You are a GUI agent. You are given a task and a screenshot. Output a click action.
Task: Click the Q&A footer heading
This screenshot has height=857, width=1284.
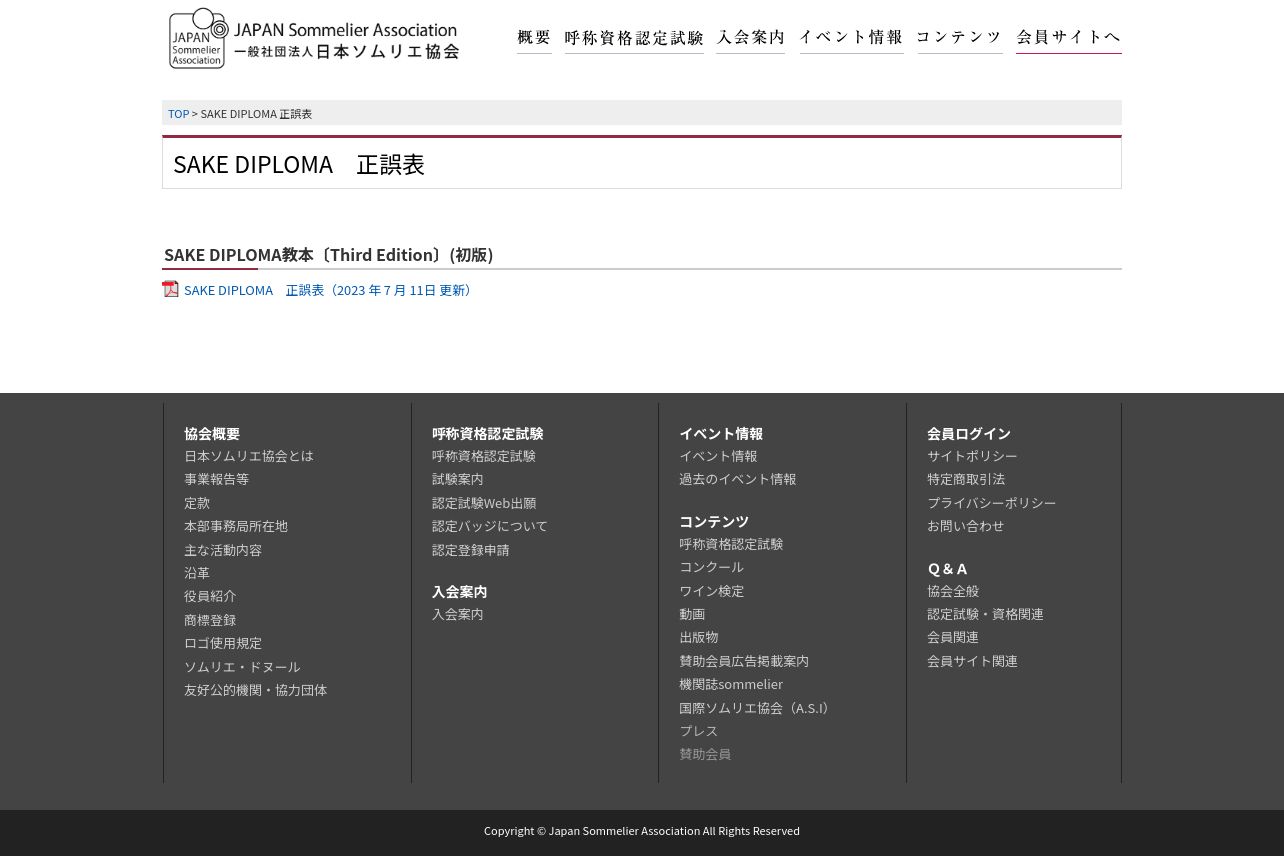[947, 569]
